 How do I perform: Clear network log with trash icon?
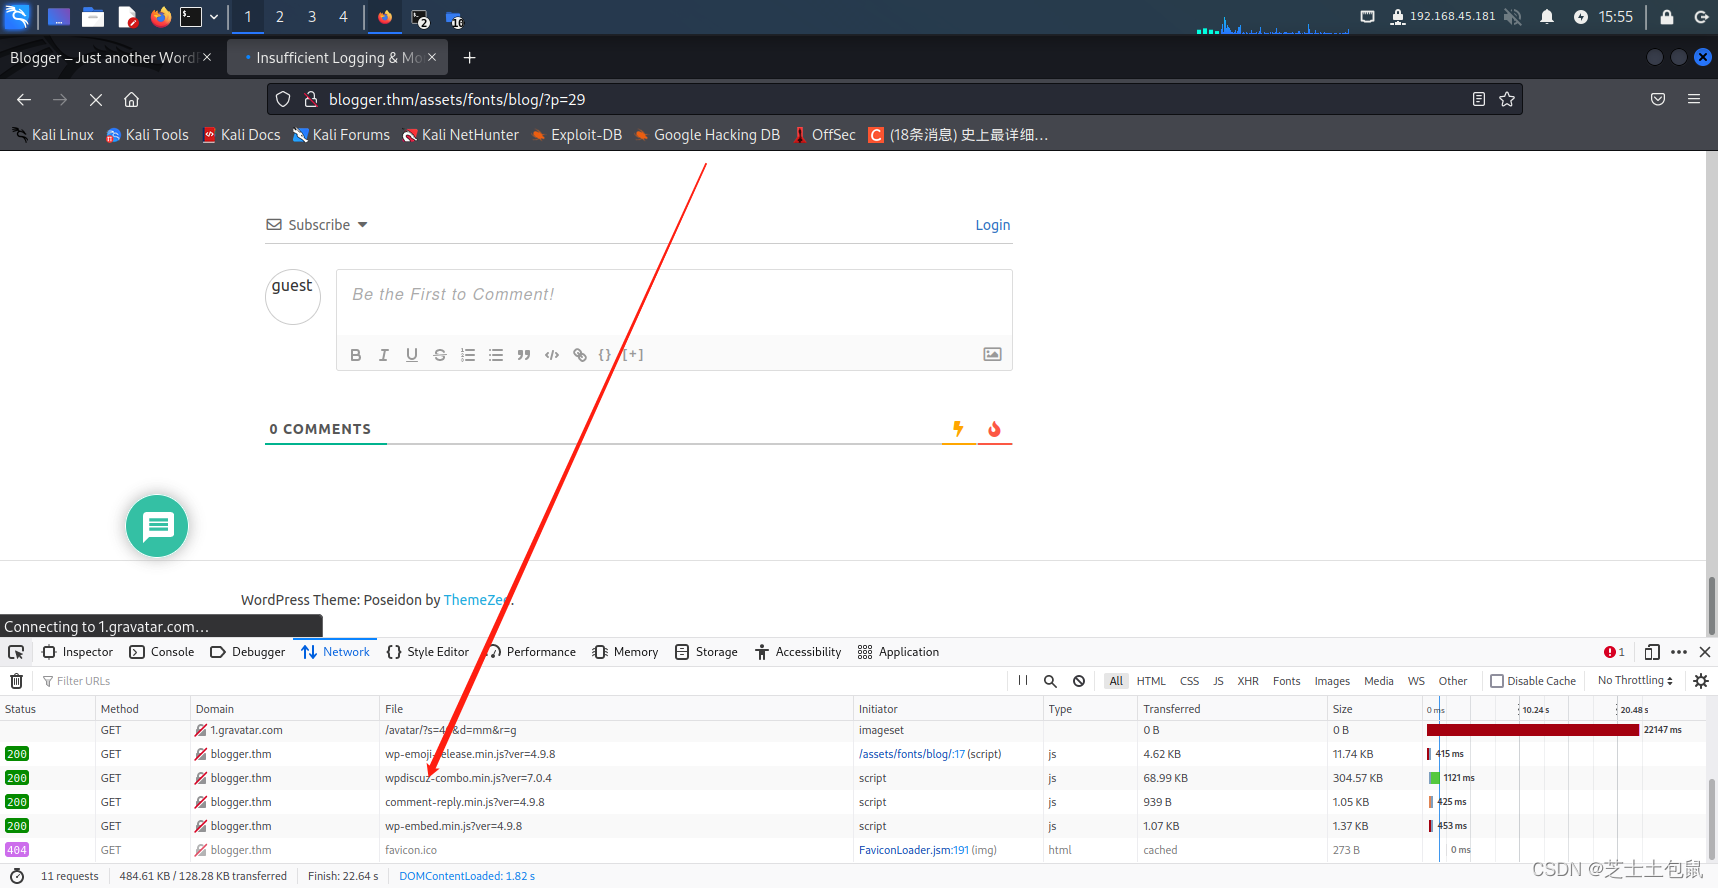coord(16,681)
